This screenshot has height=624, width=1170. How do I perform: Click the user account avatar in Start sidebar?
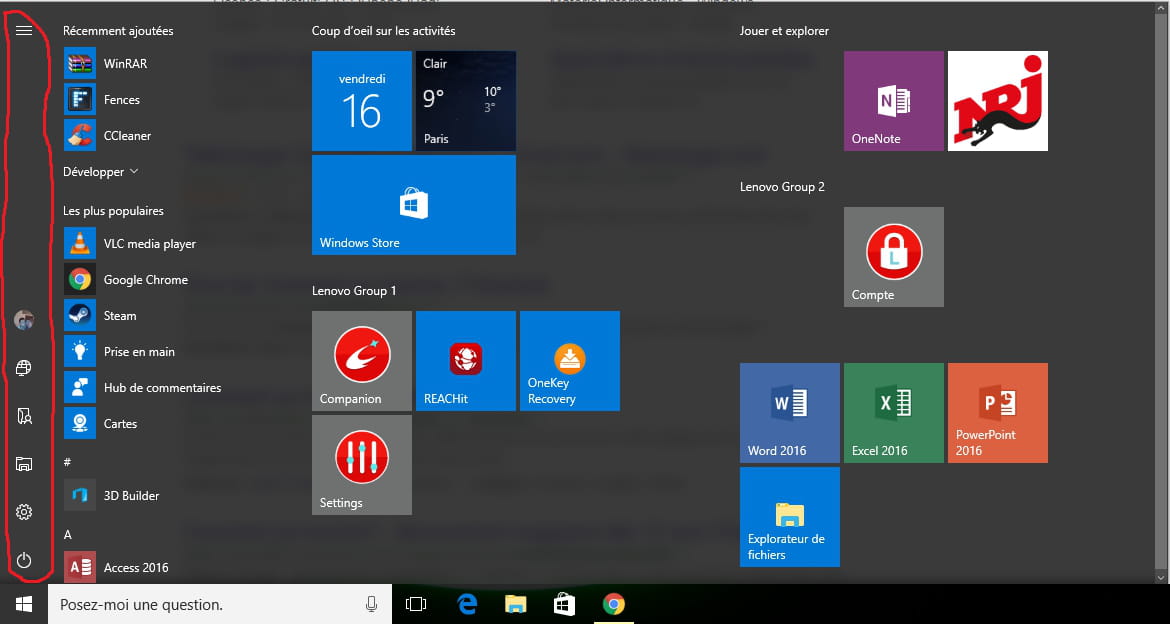(x=24, y=320)
